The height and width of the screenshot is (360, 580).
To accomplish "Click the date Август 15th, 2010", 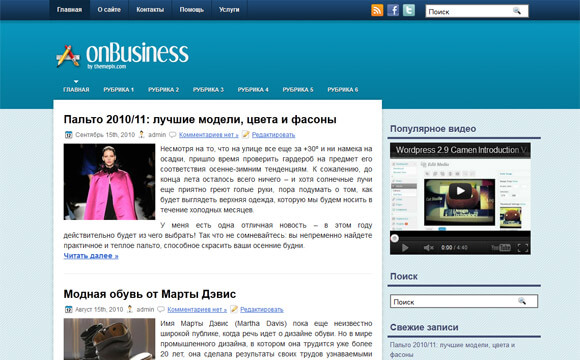I will pyautogui.click(x=99, y=309).
